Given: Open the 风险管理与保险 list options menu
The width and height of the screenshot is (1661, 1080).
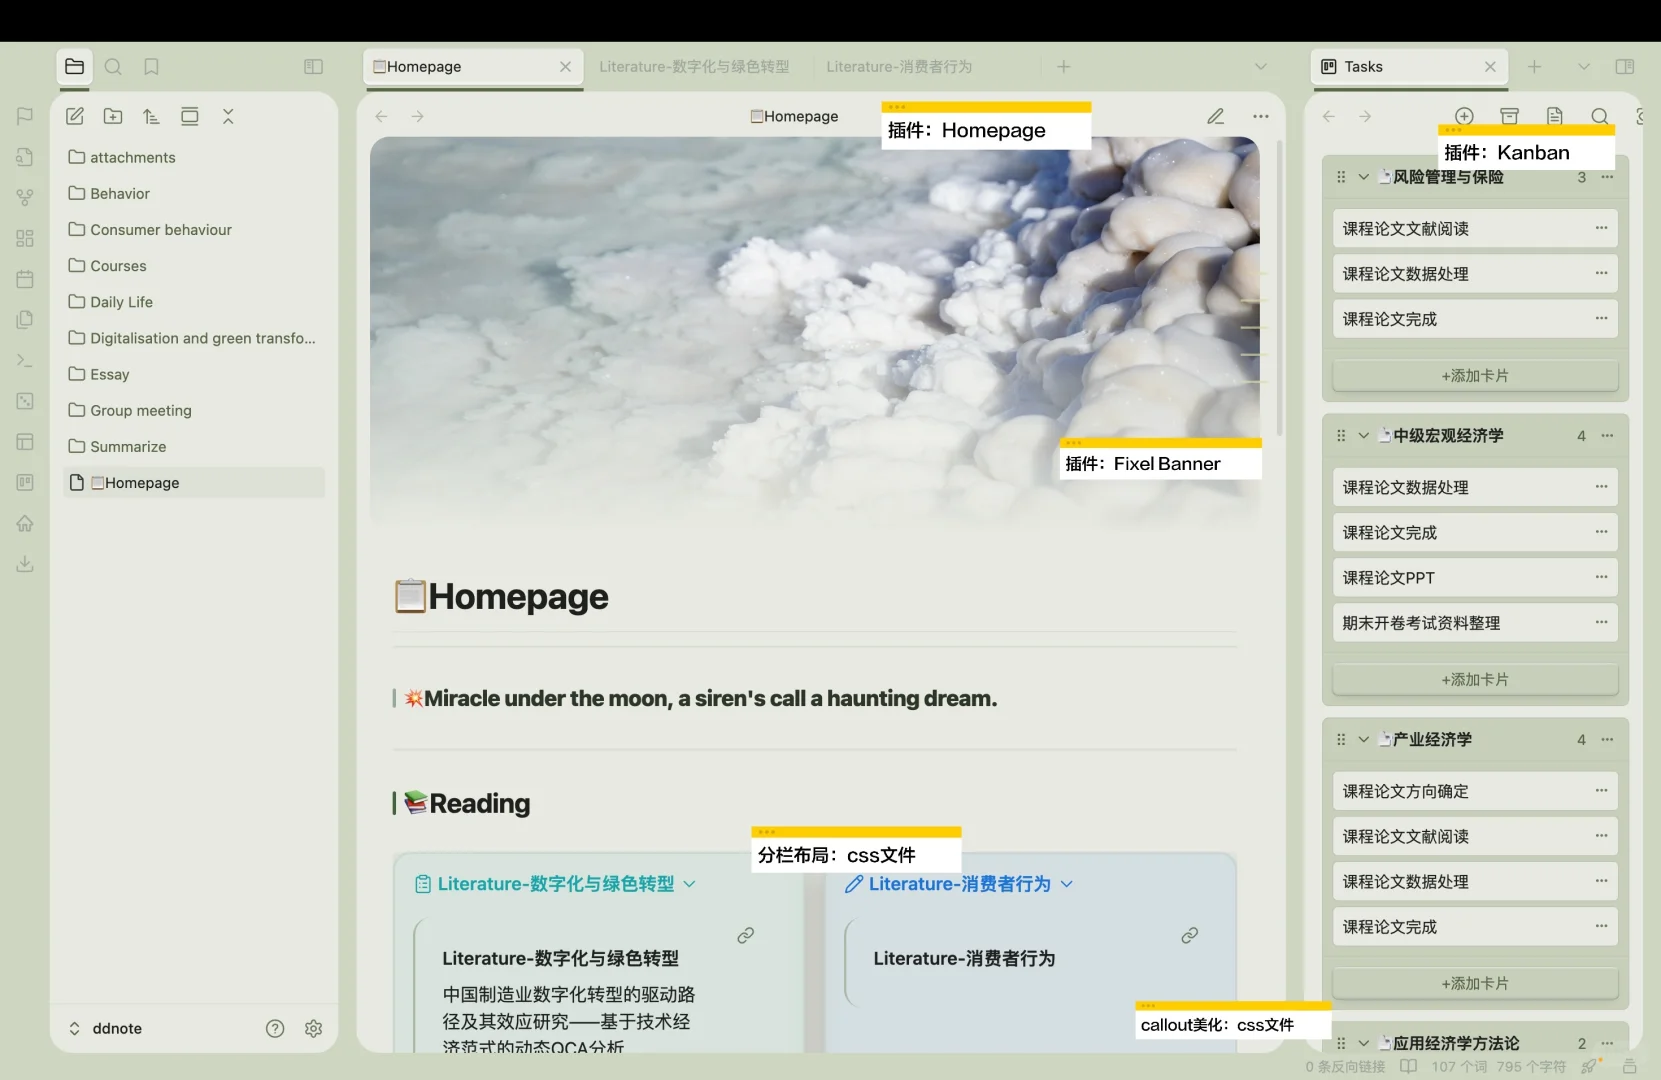Looking at the screenshot, I should 1607,177.
